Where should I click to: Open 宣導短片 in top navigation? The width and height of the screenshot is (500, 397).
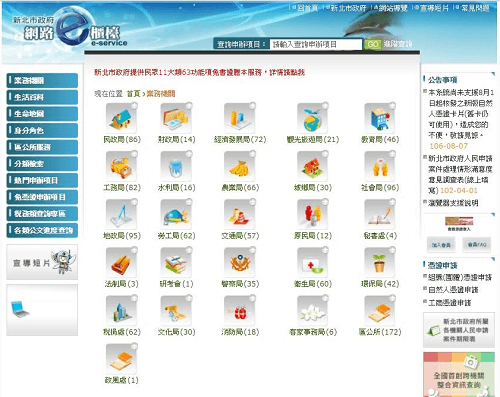coord(434,8)
